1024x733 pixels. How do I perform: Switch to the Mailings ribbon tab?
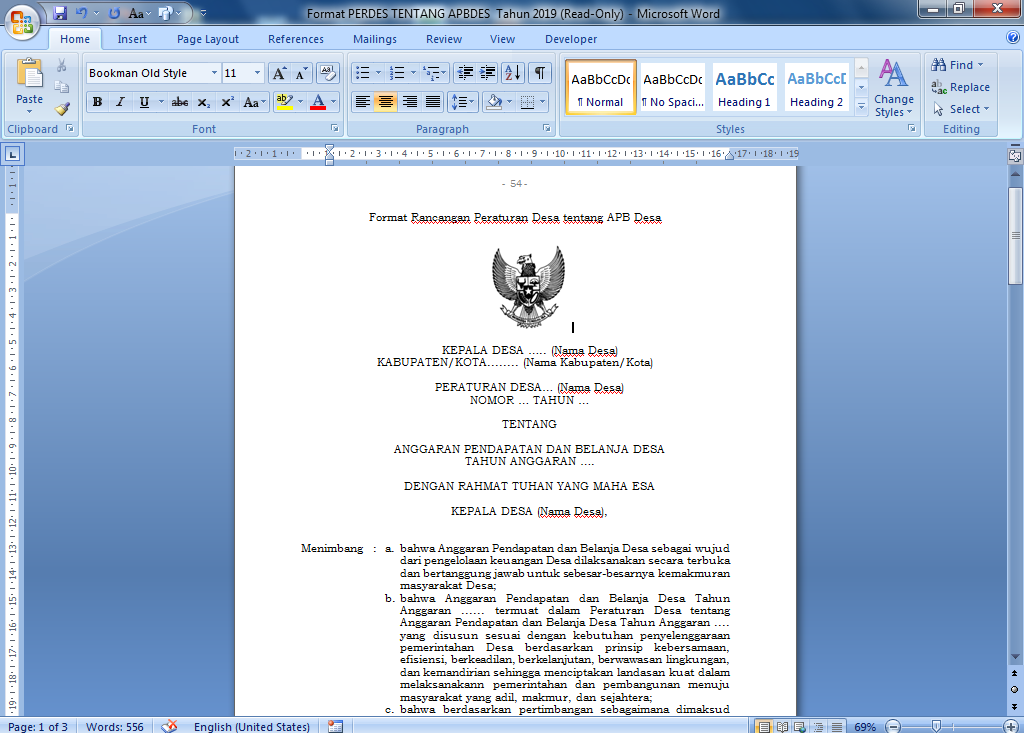(374, 39)
